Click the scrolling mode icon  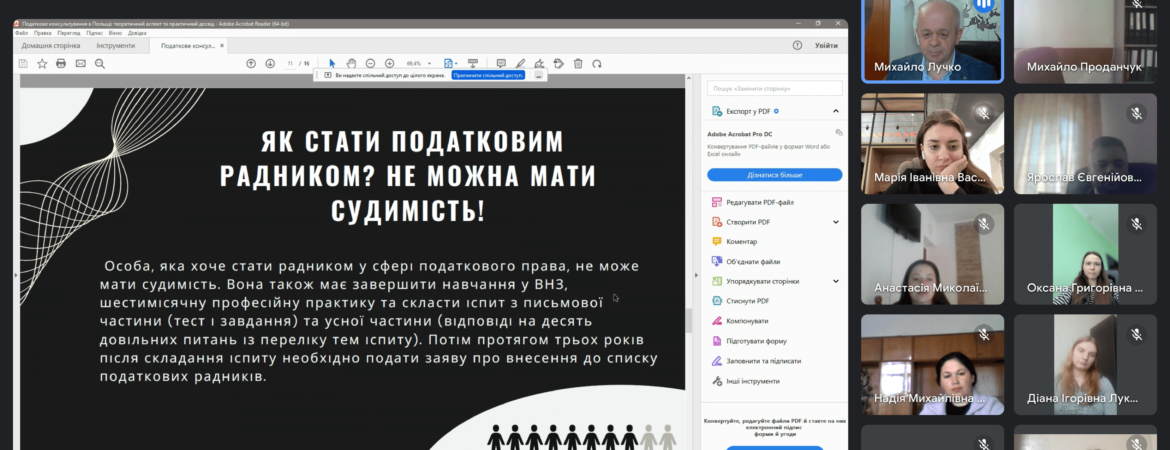(x=472, y=63)
